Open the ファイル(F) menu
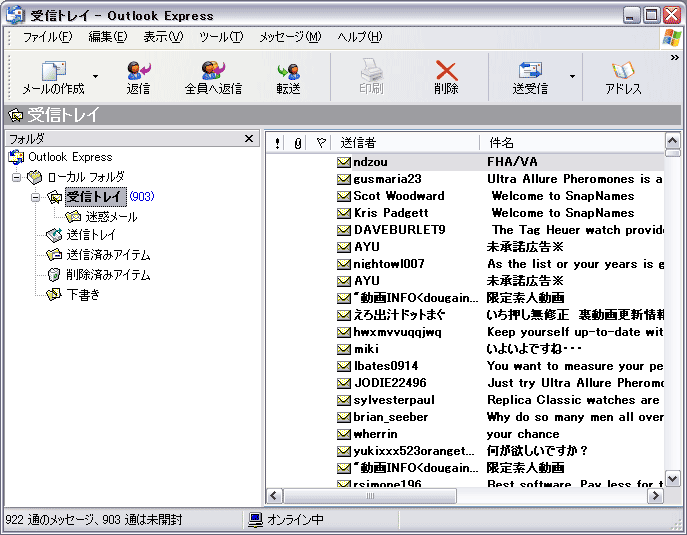 (47, 37)
